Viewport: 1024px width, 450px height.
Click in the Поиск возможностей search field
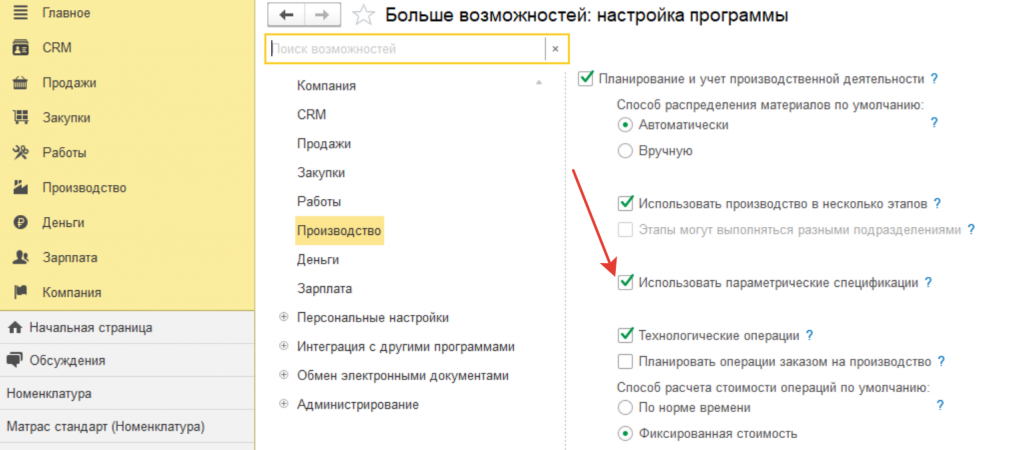pos(406,48)
